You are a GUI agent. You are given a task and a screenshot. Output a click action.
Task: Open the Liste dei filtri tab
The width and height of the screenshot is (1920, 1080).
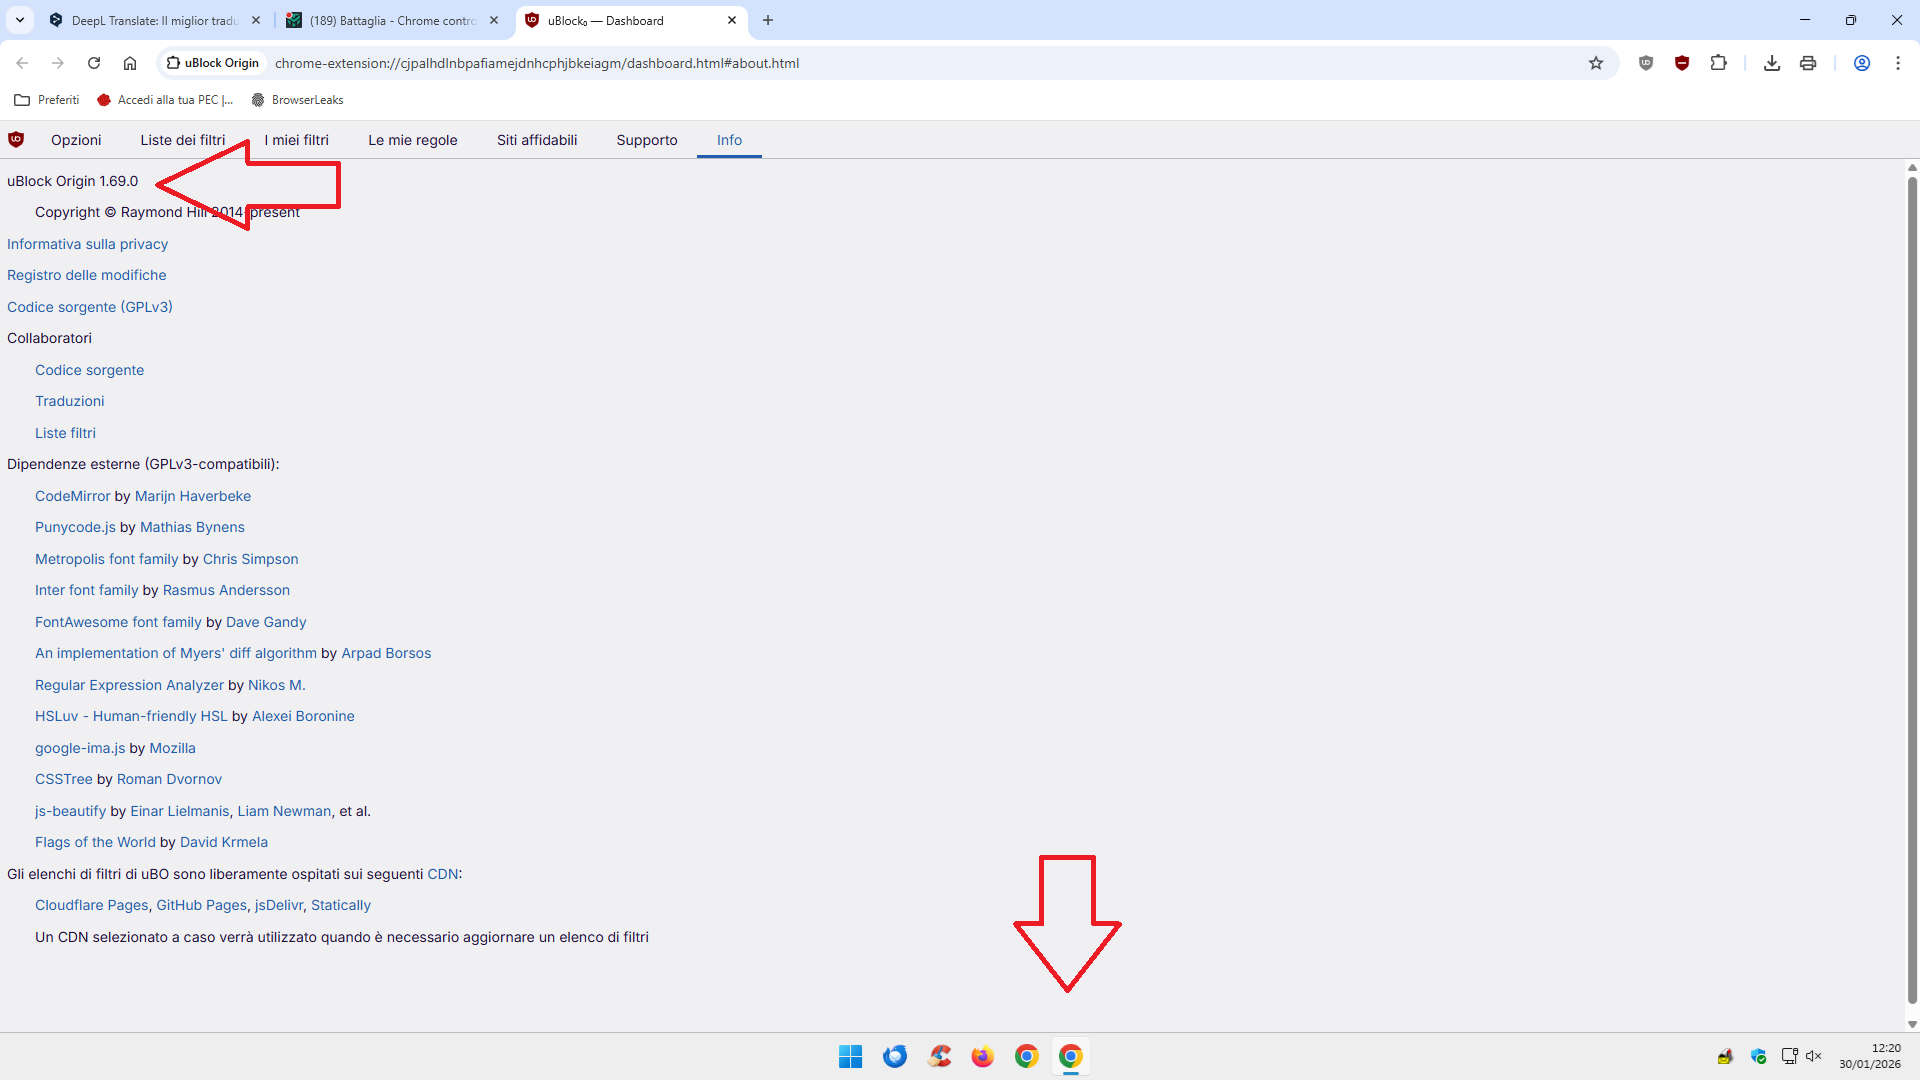point(183,140)
